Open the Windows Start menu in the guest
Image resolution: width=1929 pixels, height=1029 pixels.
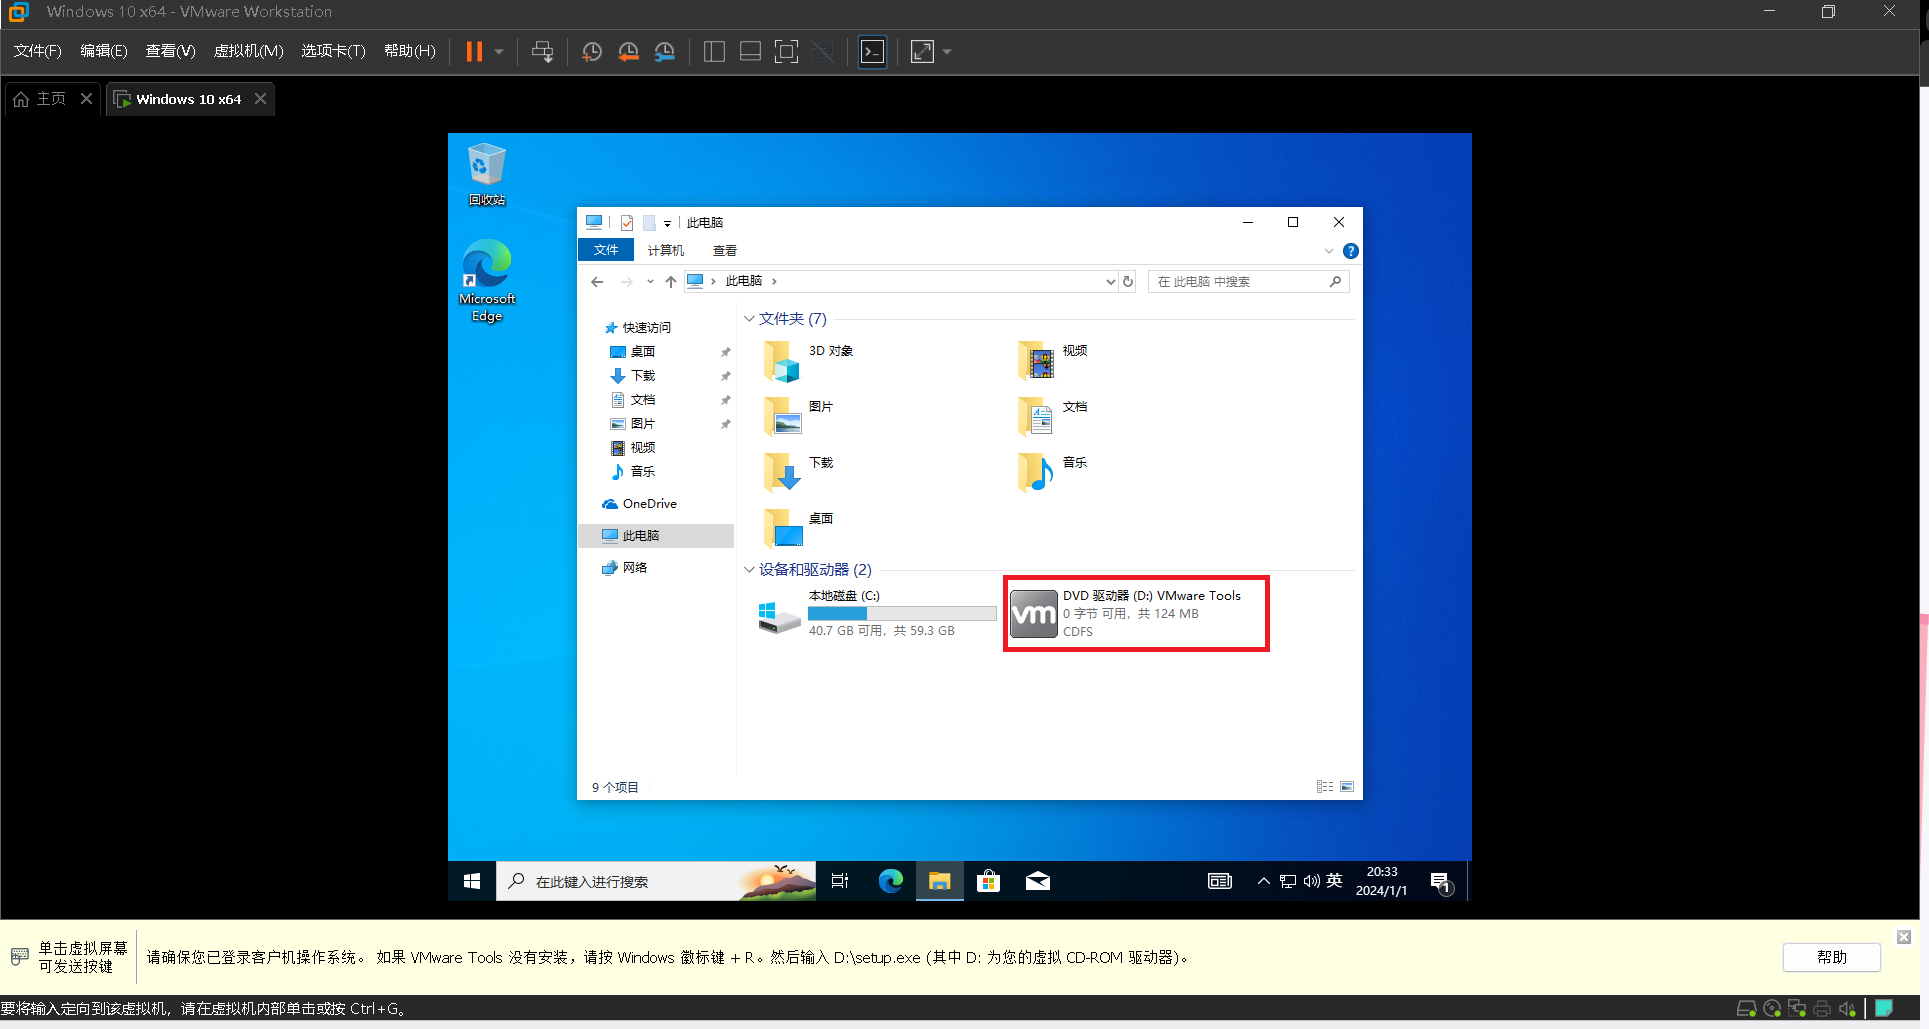pos(472,881)
